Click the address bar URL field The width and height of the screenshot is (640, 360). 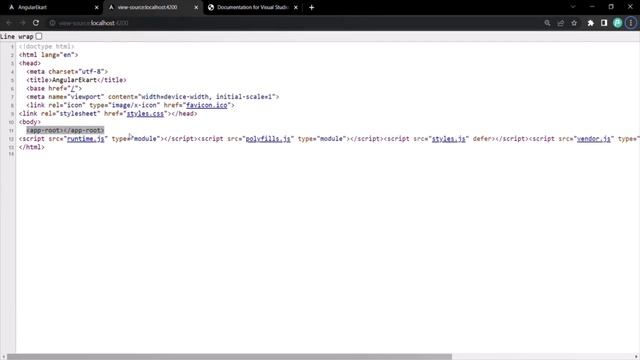click(x=294, y=23)
